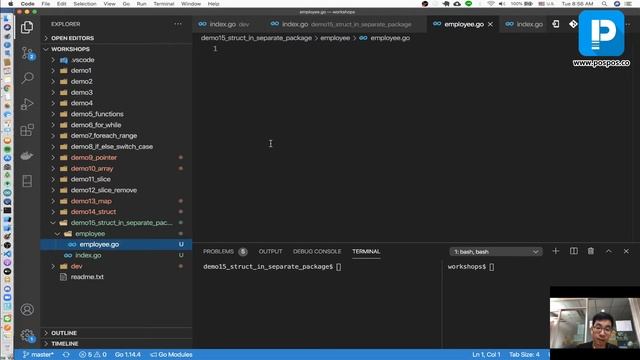Expand the .vscode folder
The width and height of the screenshot is (640, 360).
coord(116,60)
